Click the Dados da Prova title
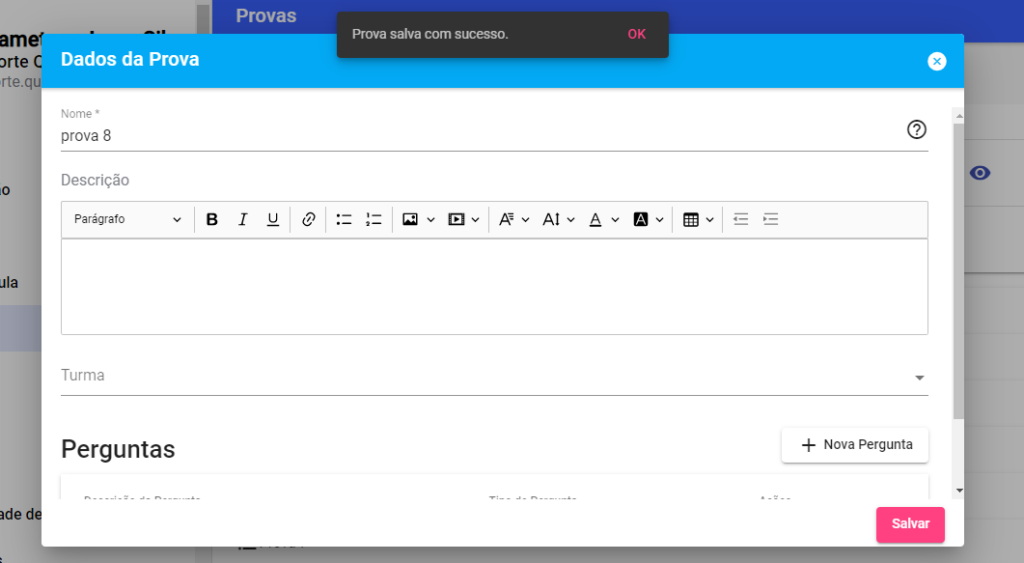1024x563 pixels. pyautogui.click(x=130, y=59)
